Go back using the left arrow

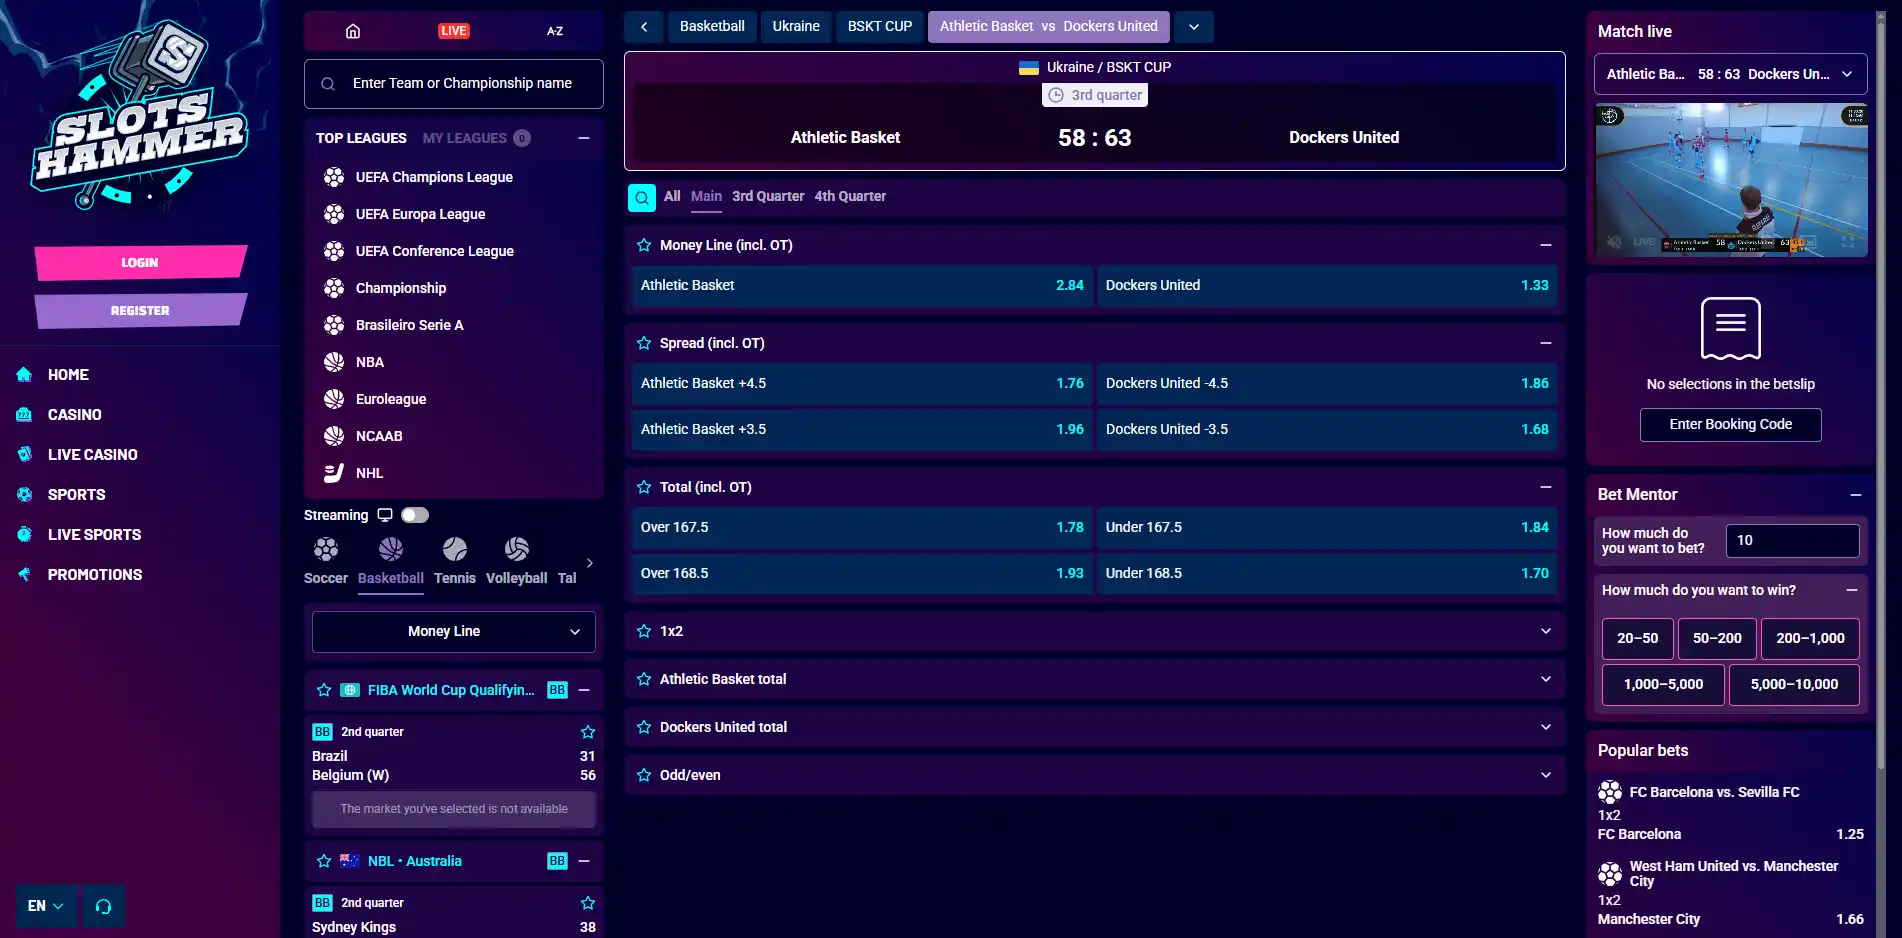644,27
